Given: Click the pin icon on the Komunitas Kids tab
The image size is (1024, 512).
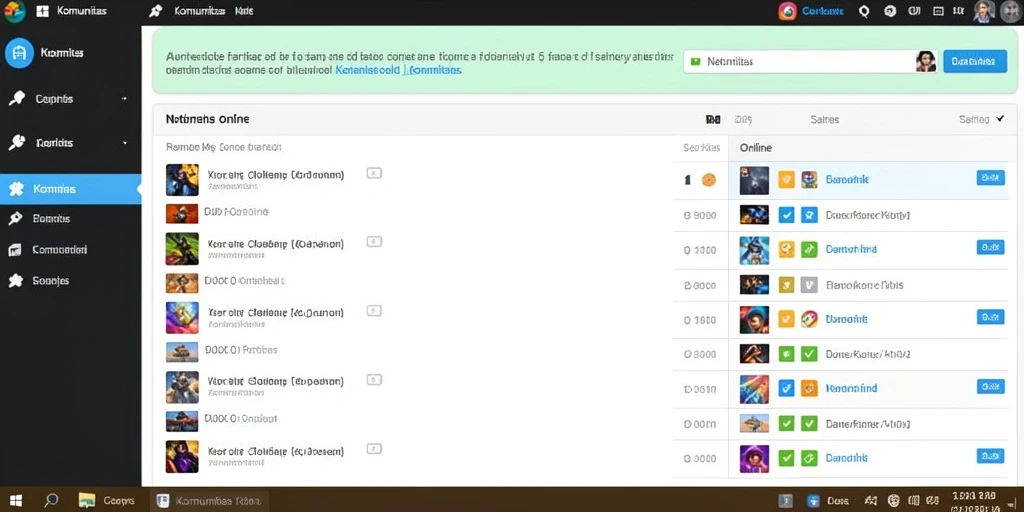Looking at the screenshot, I should click(x=155, y=11).
